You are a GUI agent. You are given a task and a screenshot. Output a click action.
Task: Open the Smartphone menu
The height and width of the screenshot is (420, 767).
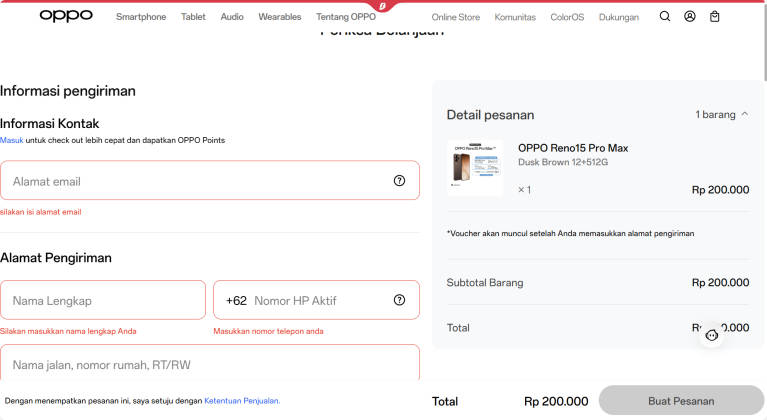(x=141, y=17)
